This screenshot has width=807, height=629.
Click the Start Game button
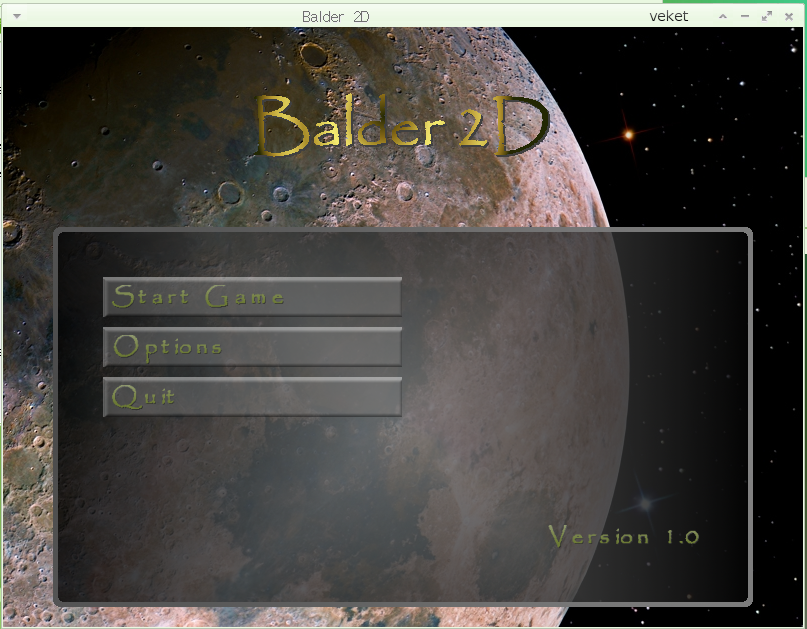click(252, 297)
